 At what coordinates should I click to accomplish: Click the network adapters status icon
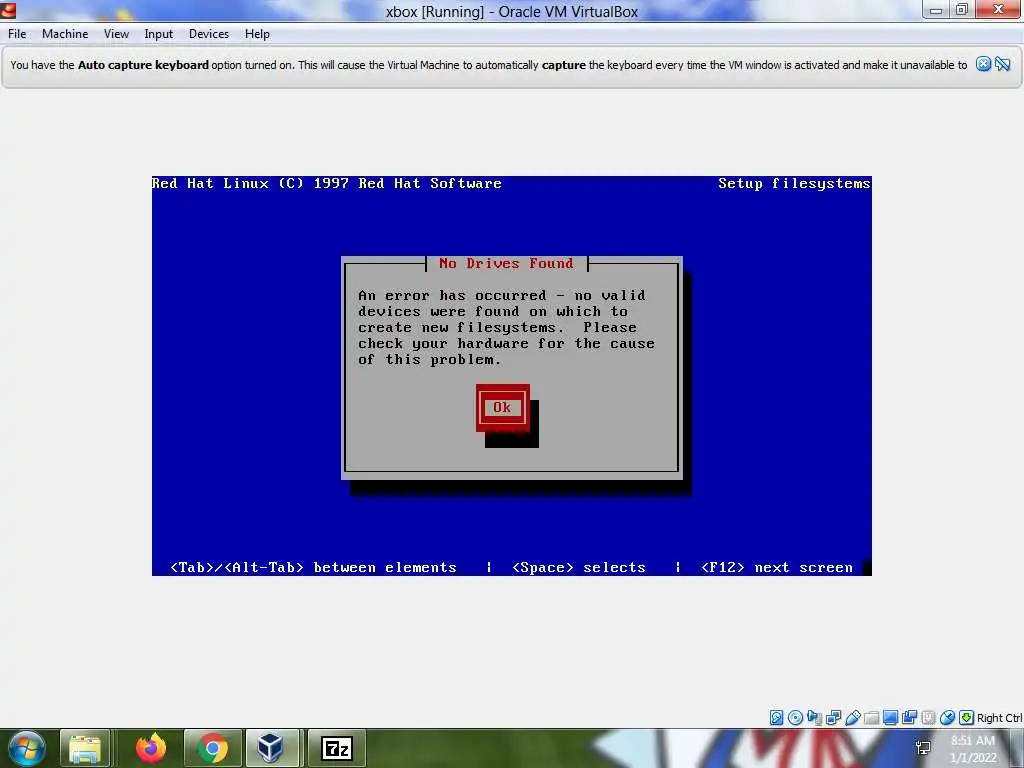(833, 718)
